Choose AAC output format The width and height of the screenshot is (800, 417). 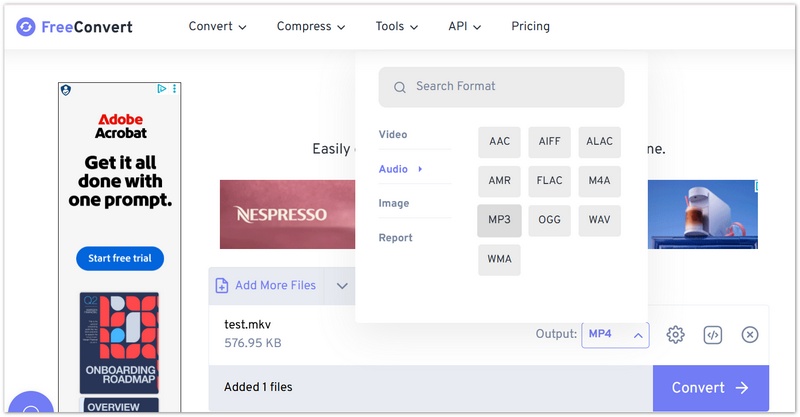[x=499, y=142]
